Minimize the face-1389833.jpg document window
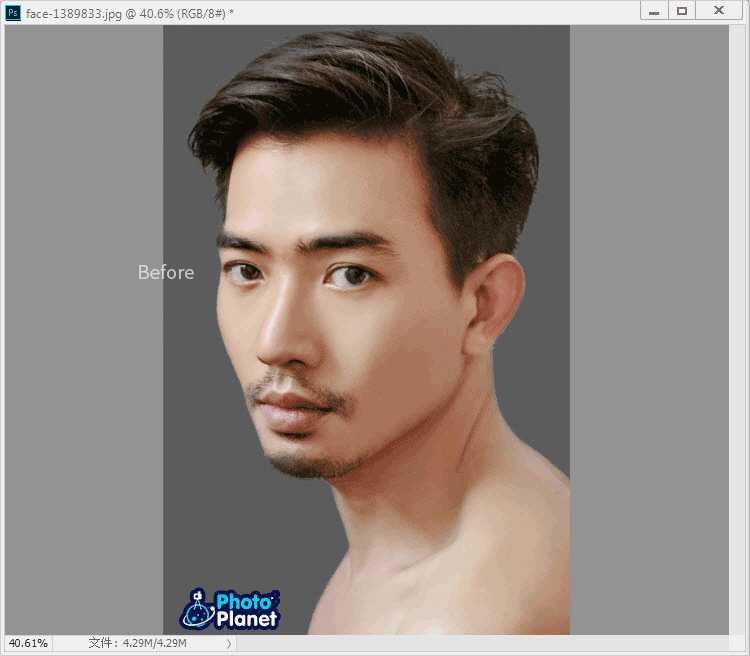This screenshot has width=750, height=656. tap(653, 11)
